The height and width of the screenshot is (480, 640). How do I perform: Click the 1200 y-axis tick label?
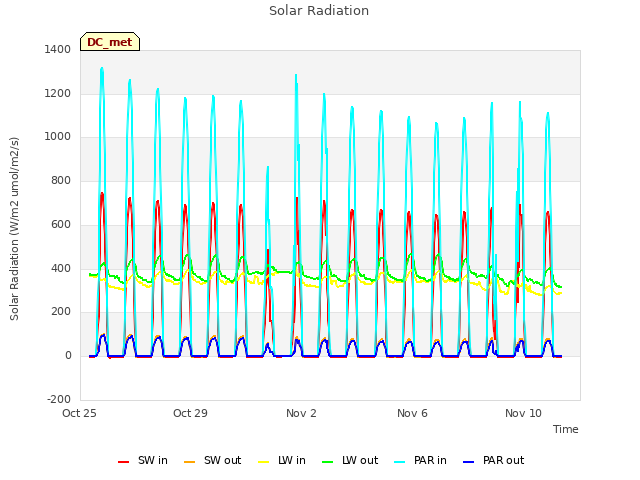pyautogui.click(x=58, y=93)
